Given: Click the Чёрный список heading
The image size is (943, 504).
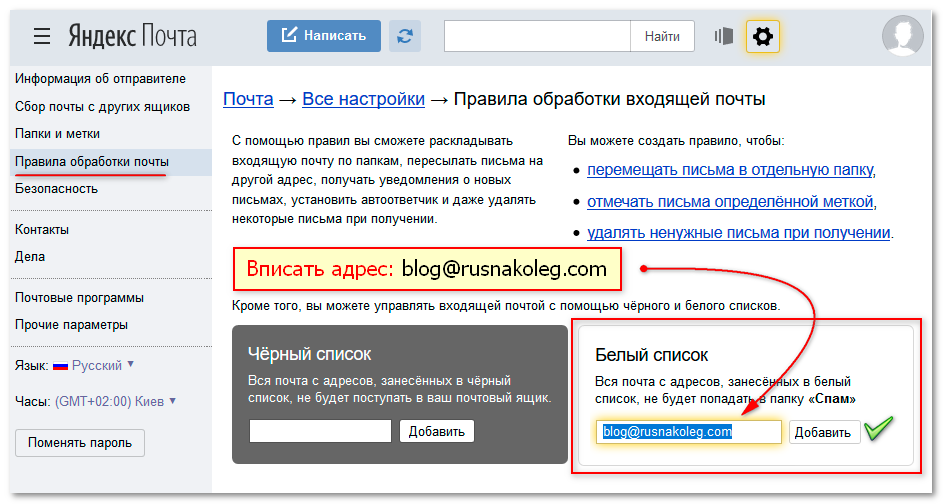Looking at the screenshot, I should [x=310, y=354].
